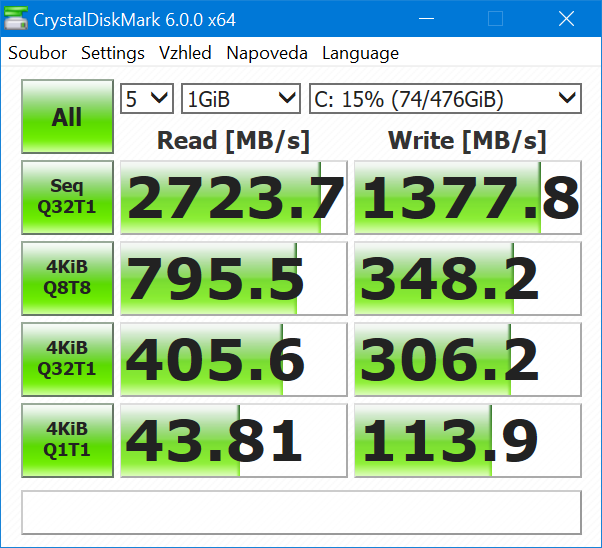
Task: Click the empty comment field at bottom
Action: 301,512
